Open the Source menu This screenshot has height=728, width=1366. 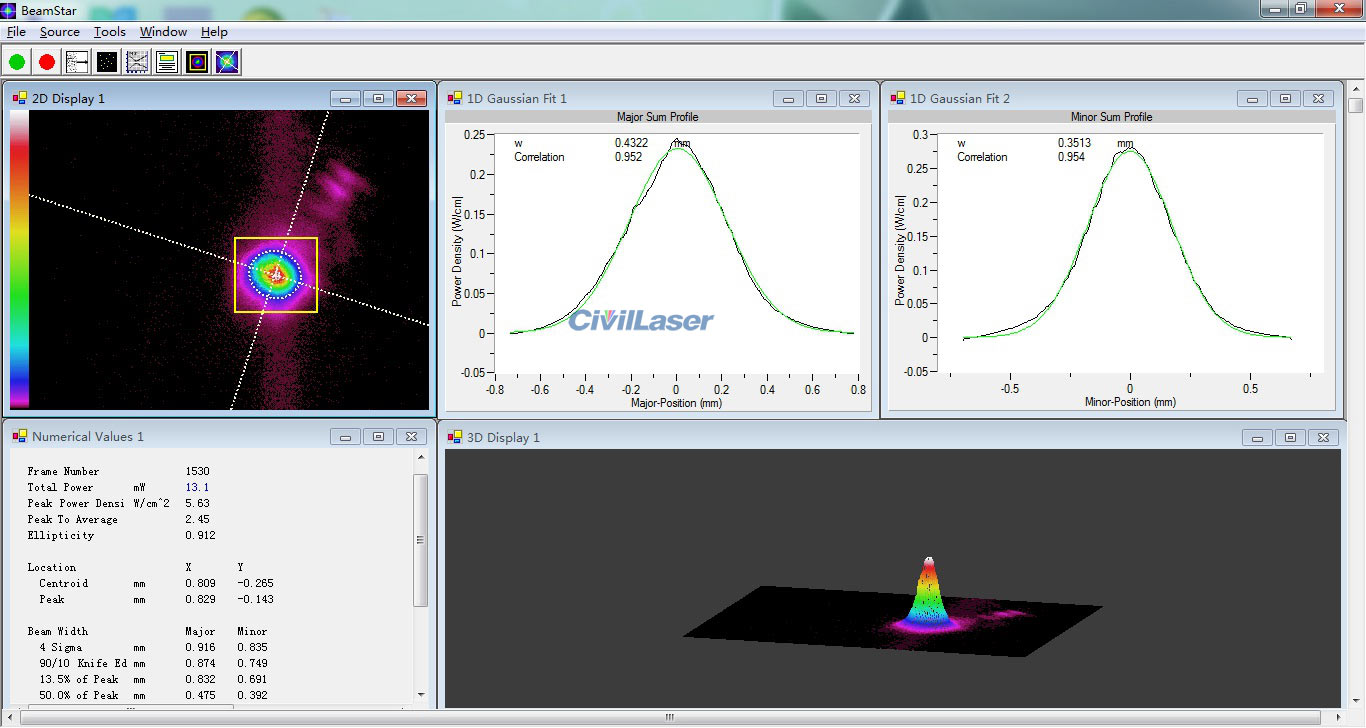click(59, 31)
